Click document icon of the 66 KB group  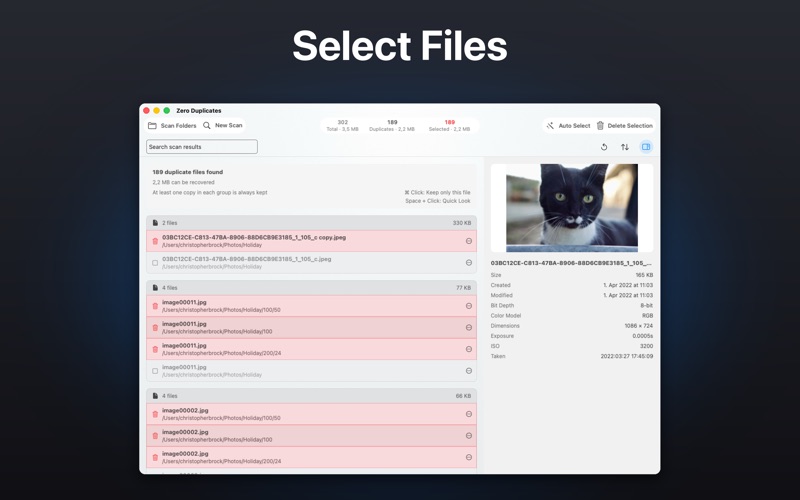point(155,396)
